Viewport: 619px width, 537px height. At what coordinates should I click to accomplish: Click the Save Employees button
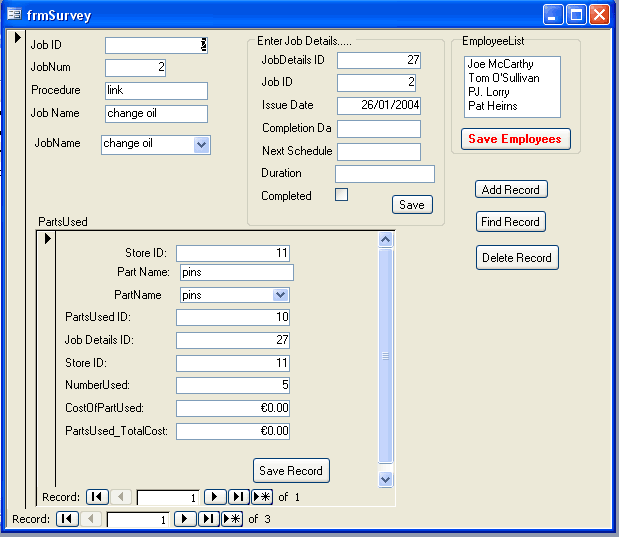[515, 139]
